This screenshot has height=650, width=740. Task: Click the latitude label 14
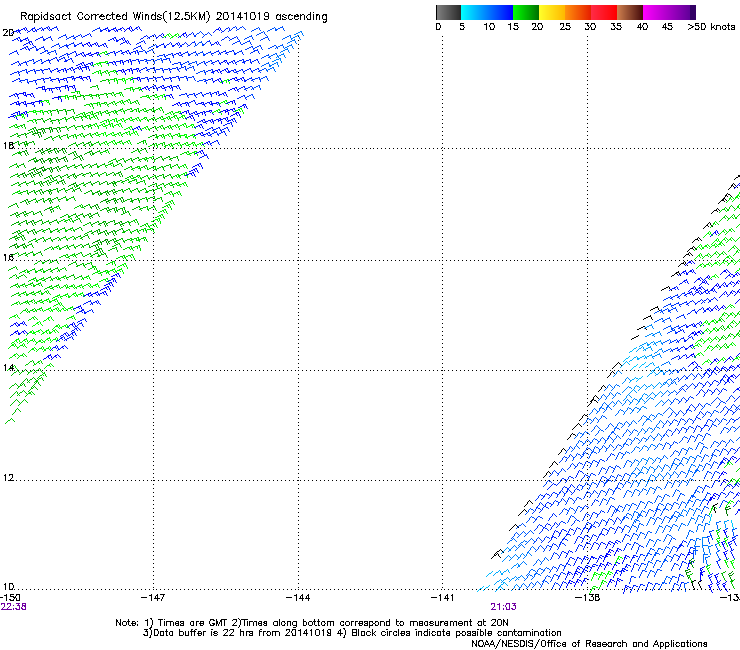[8, 368]
